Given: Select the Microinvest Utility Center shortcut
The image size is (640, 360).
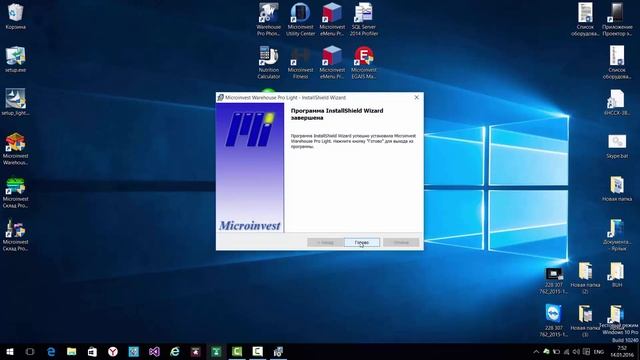Looking at the screenshot, I should point(300,20).
